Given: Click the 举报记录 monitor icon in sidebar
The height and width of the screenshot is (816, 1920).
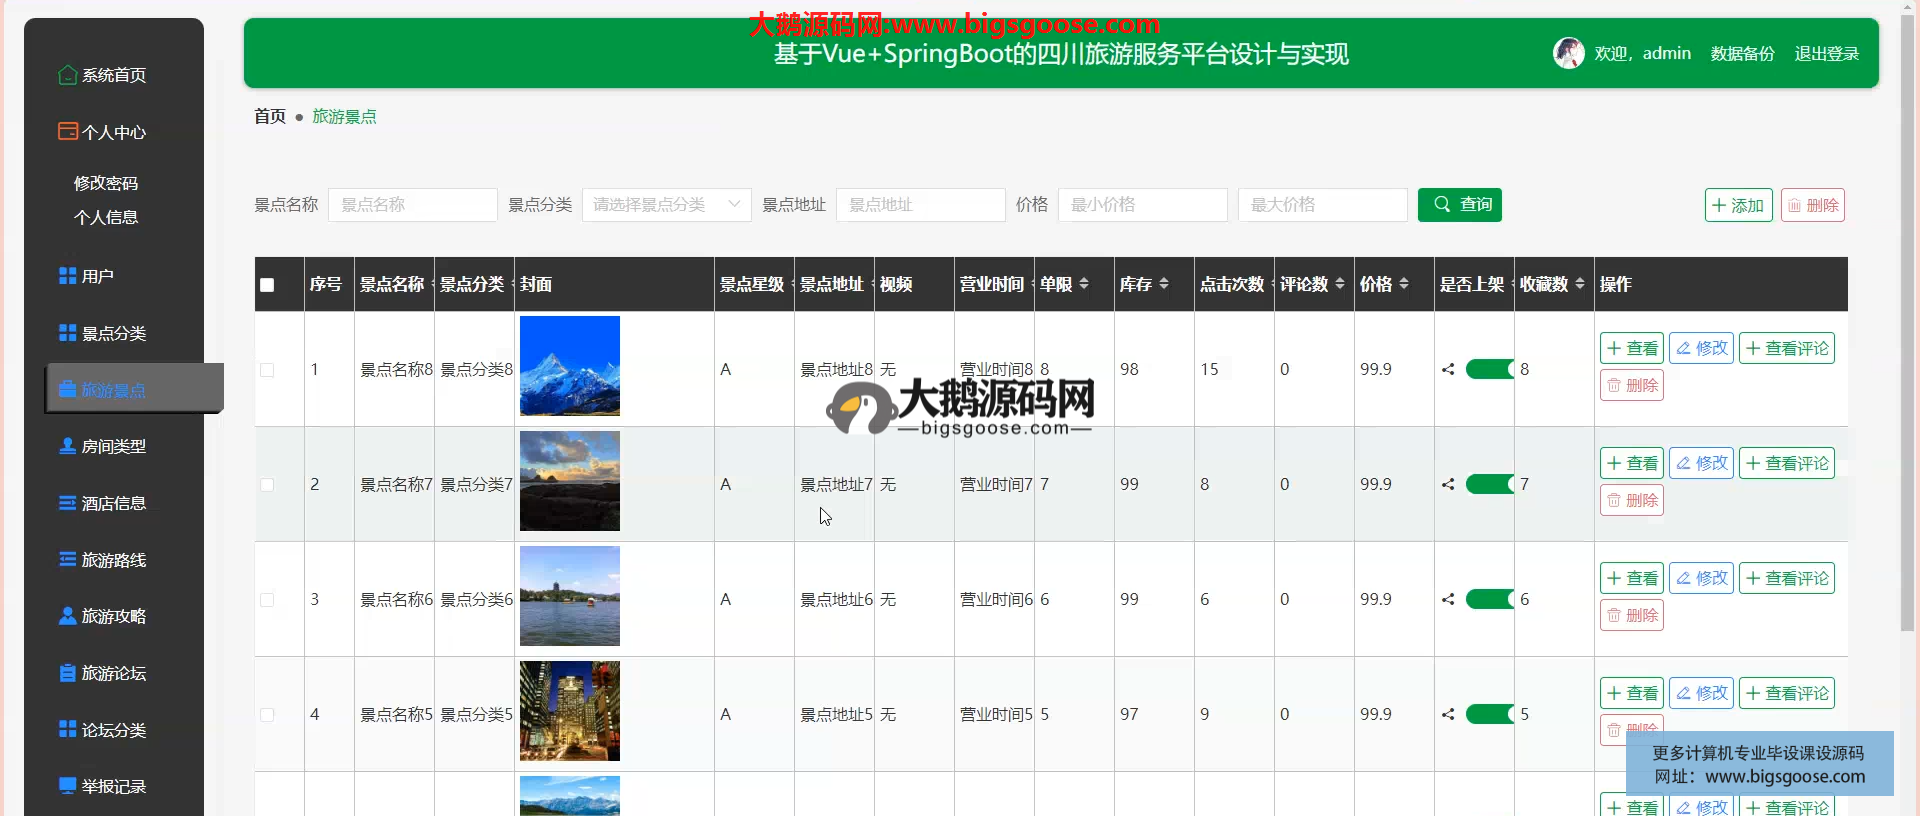Looking at the screenshot, I should (x=67, y=786).
